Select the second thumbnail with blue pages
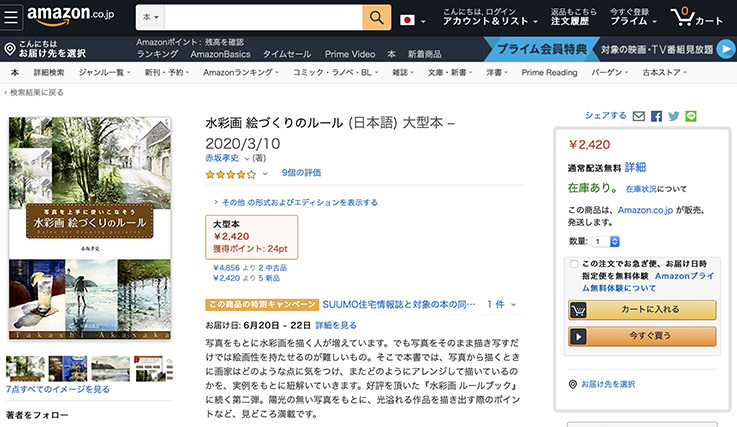737x427 pixels. point(68,368)
